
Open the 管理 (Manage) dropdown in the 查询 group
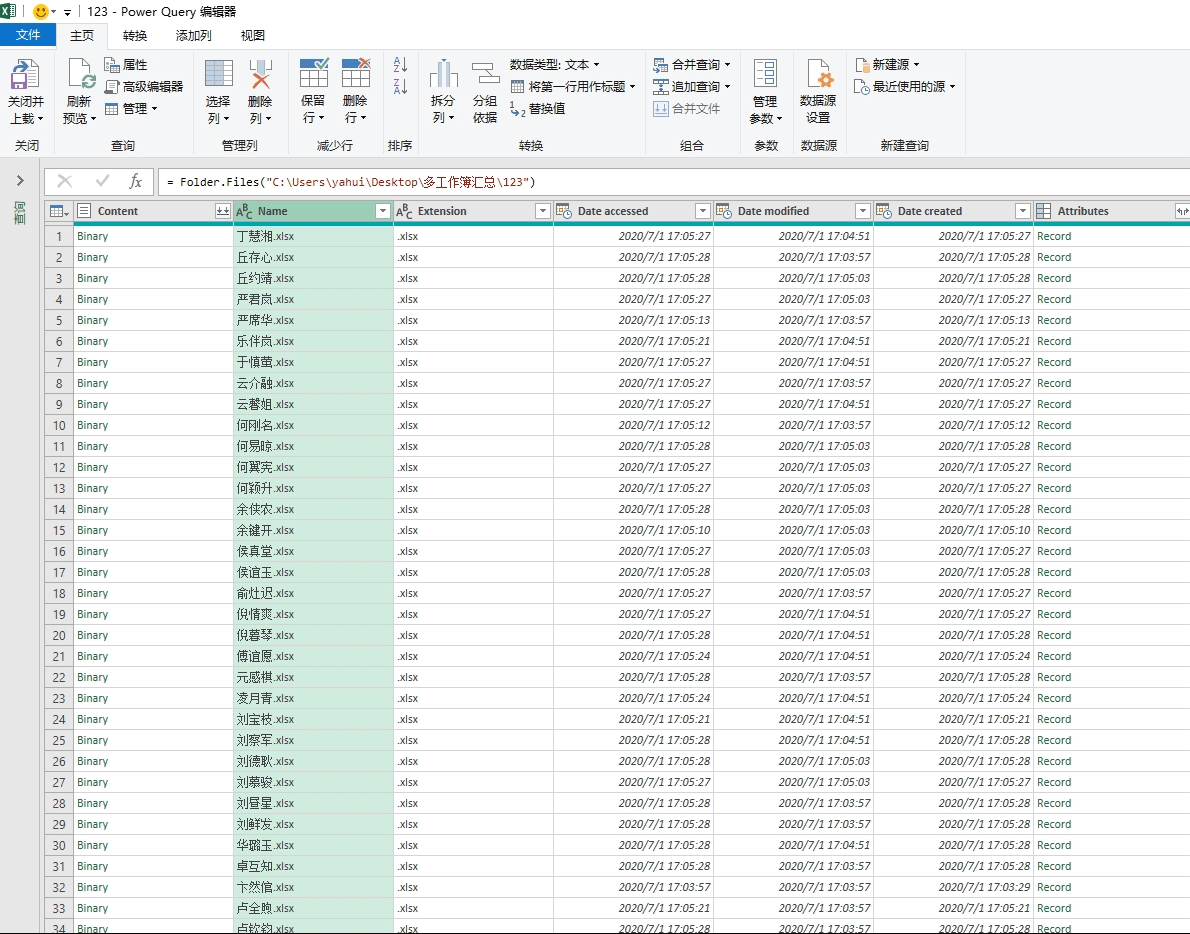(x=131, y=108)
